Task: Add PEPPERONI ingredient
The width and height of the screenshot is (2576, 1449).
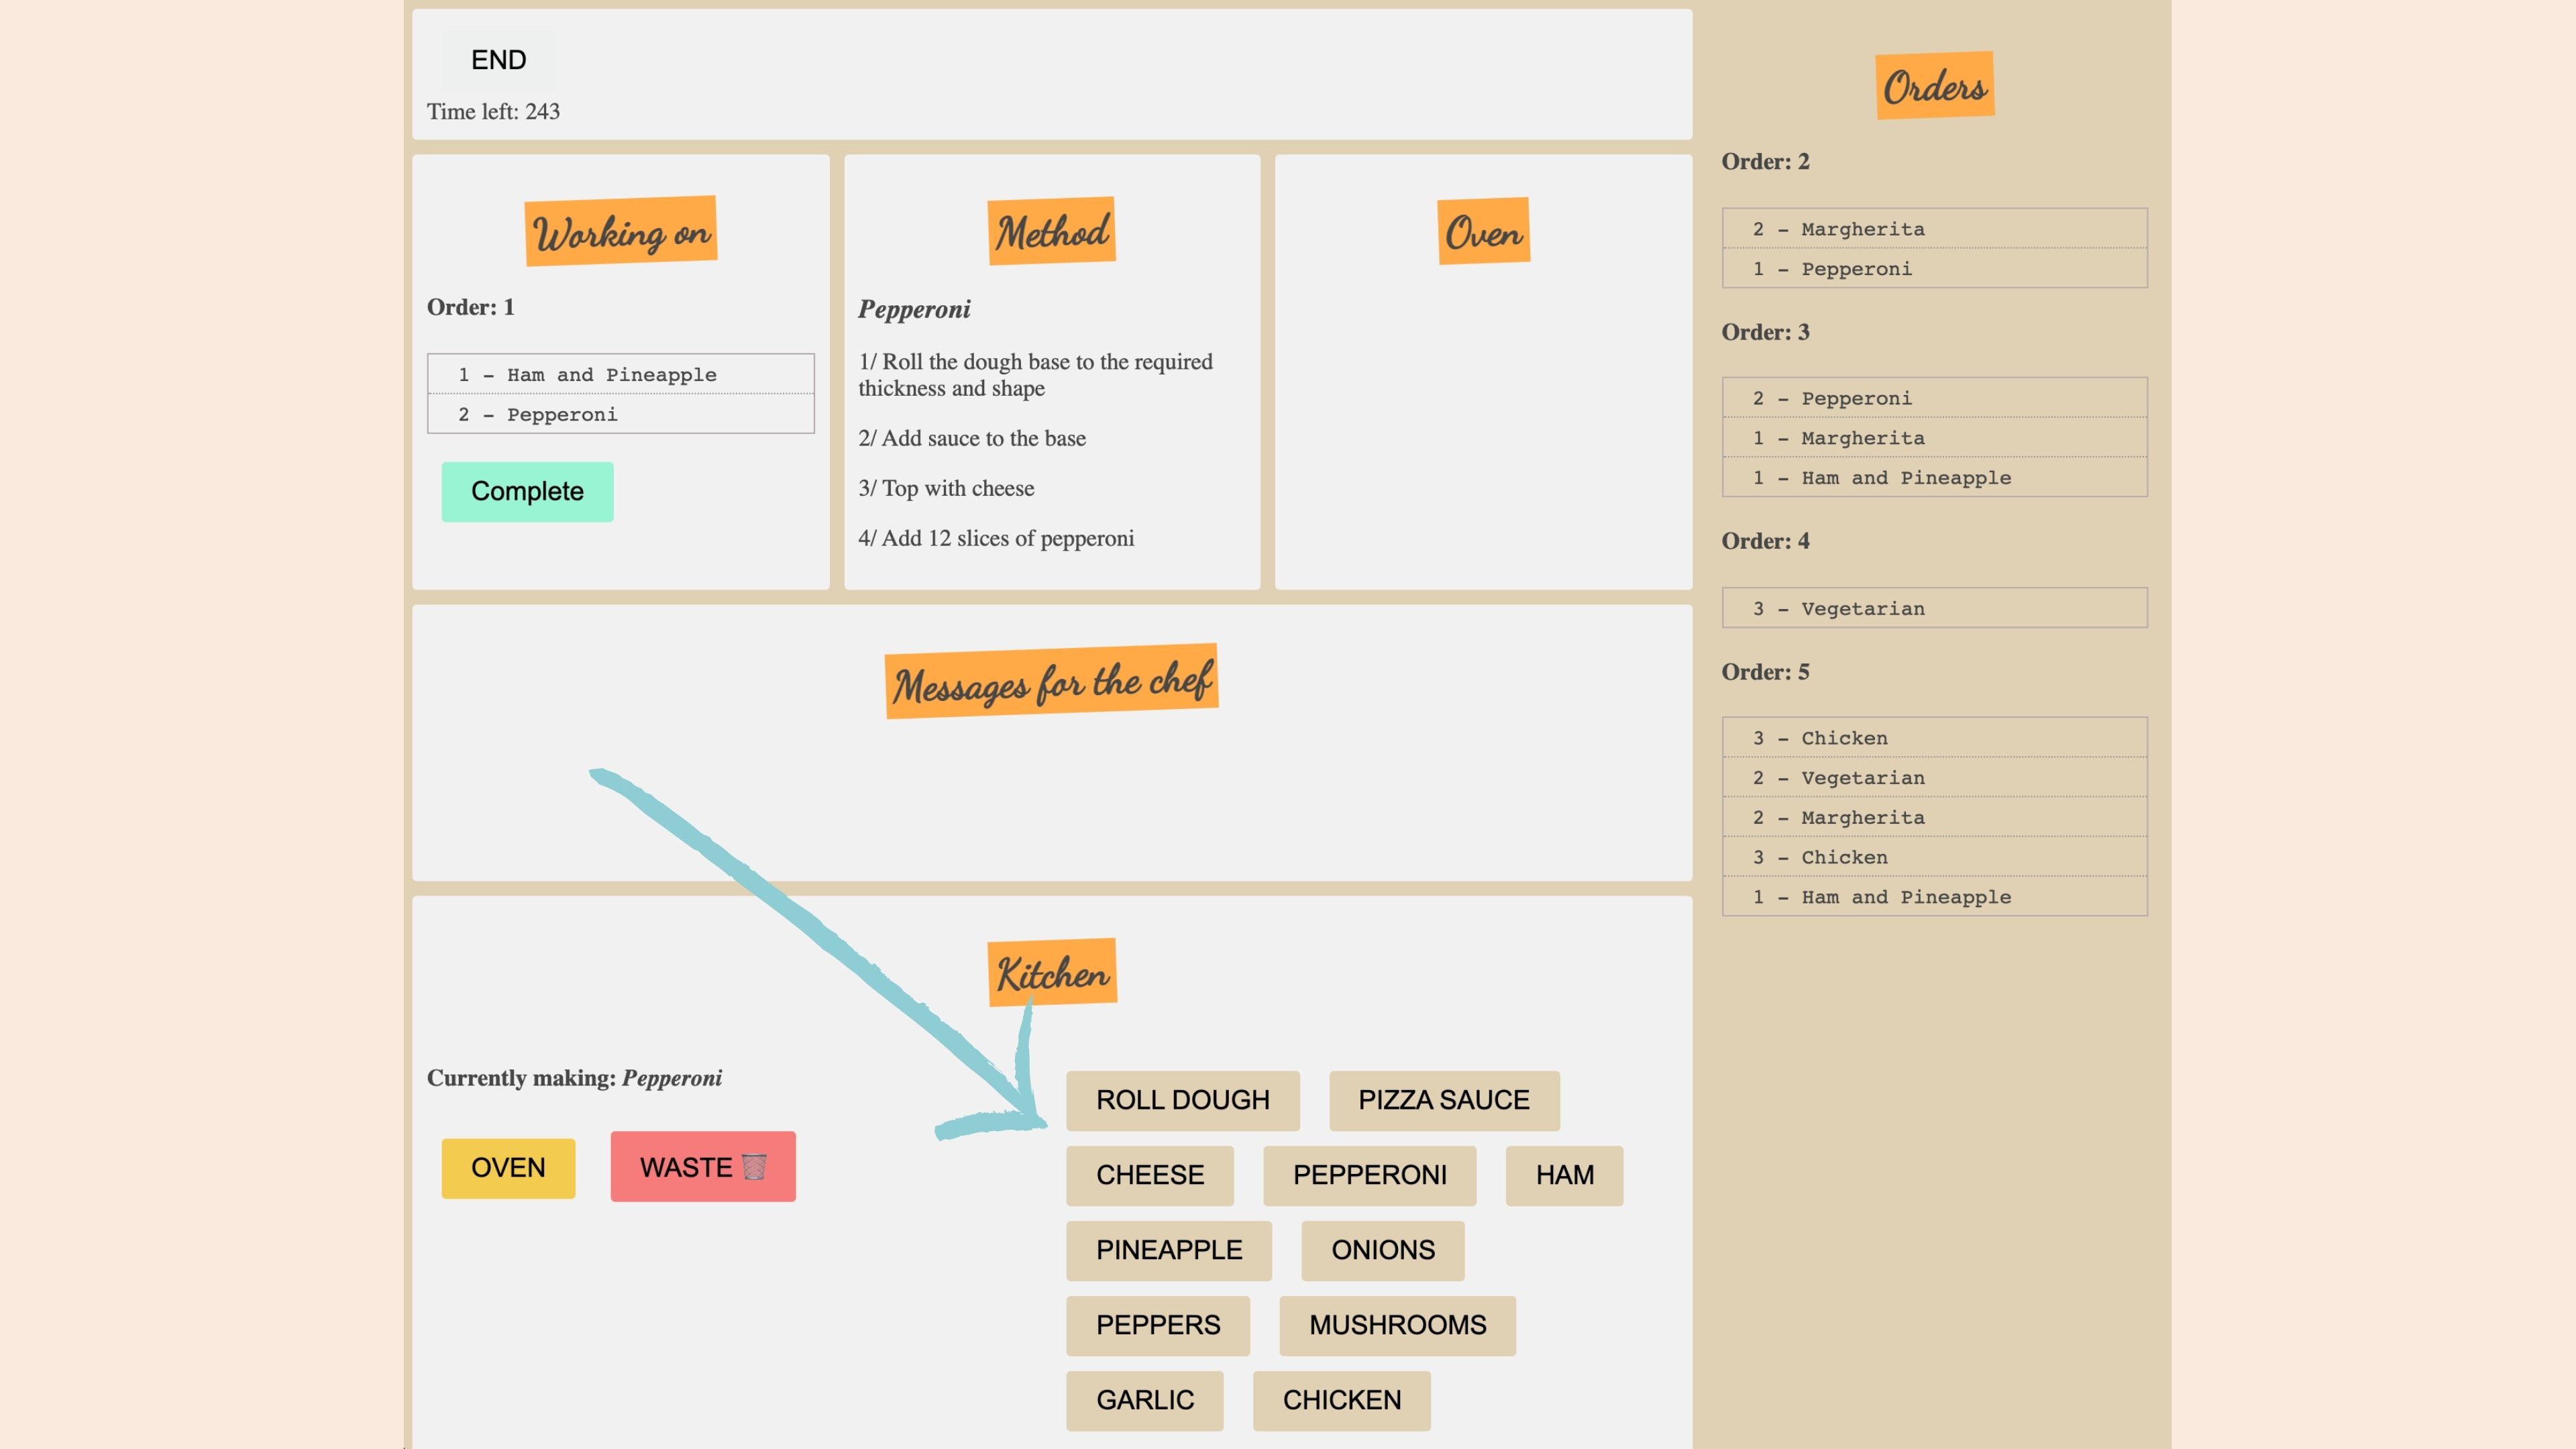Action: (x=1369, y=1175)
